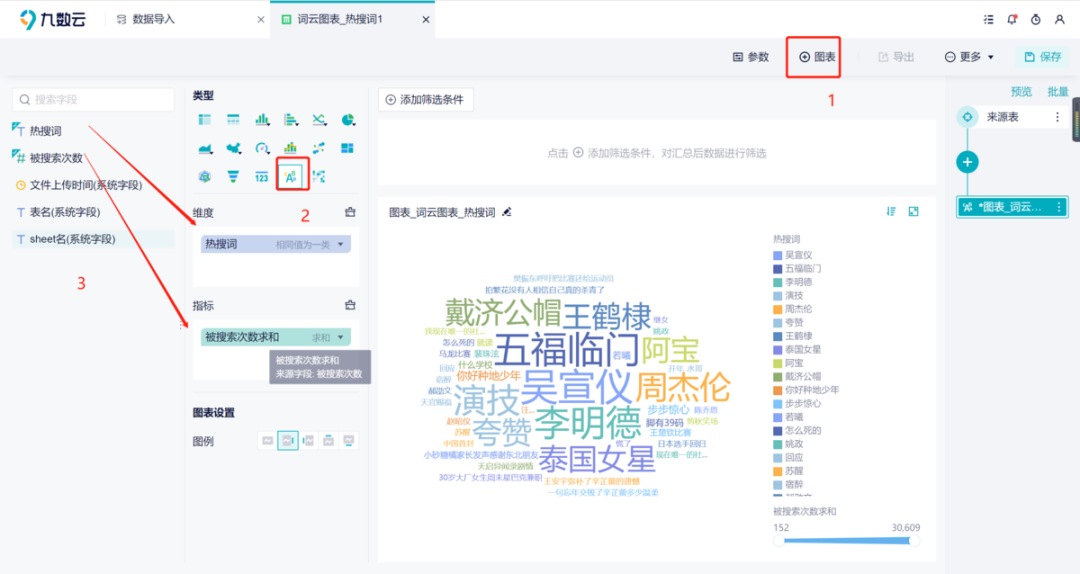Click the 图表 toolbar button
This screenshot has width=1080, height=574.
pyautogui.click(x=817, y=57)
